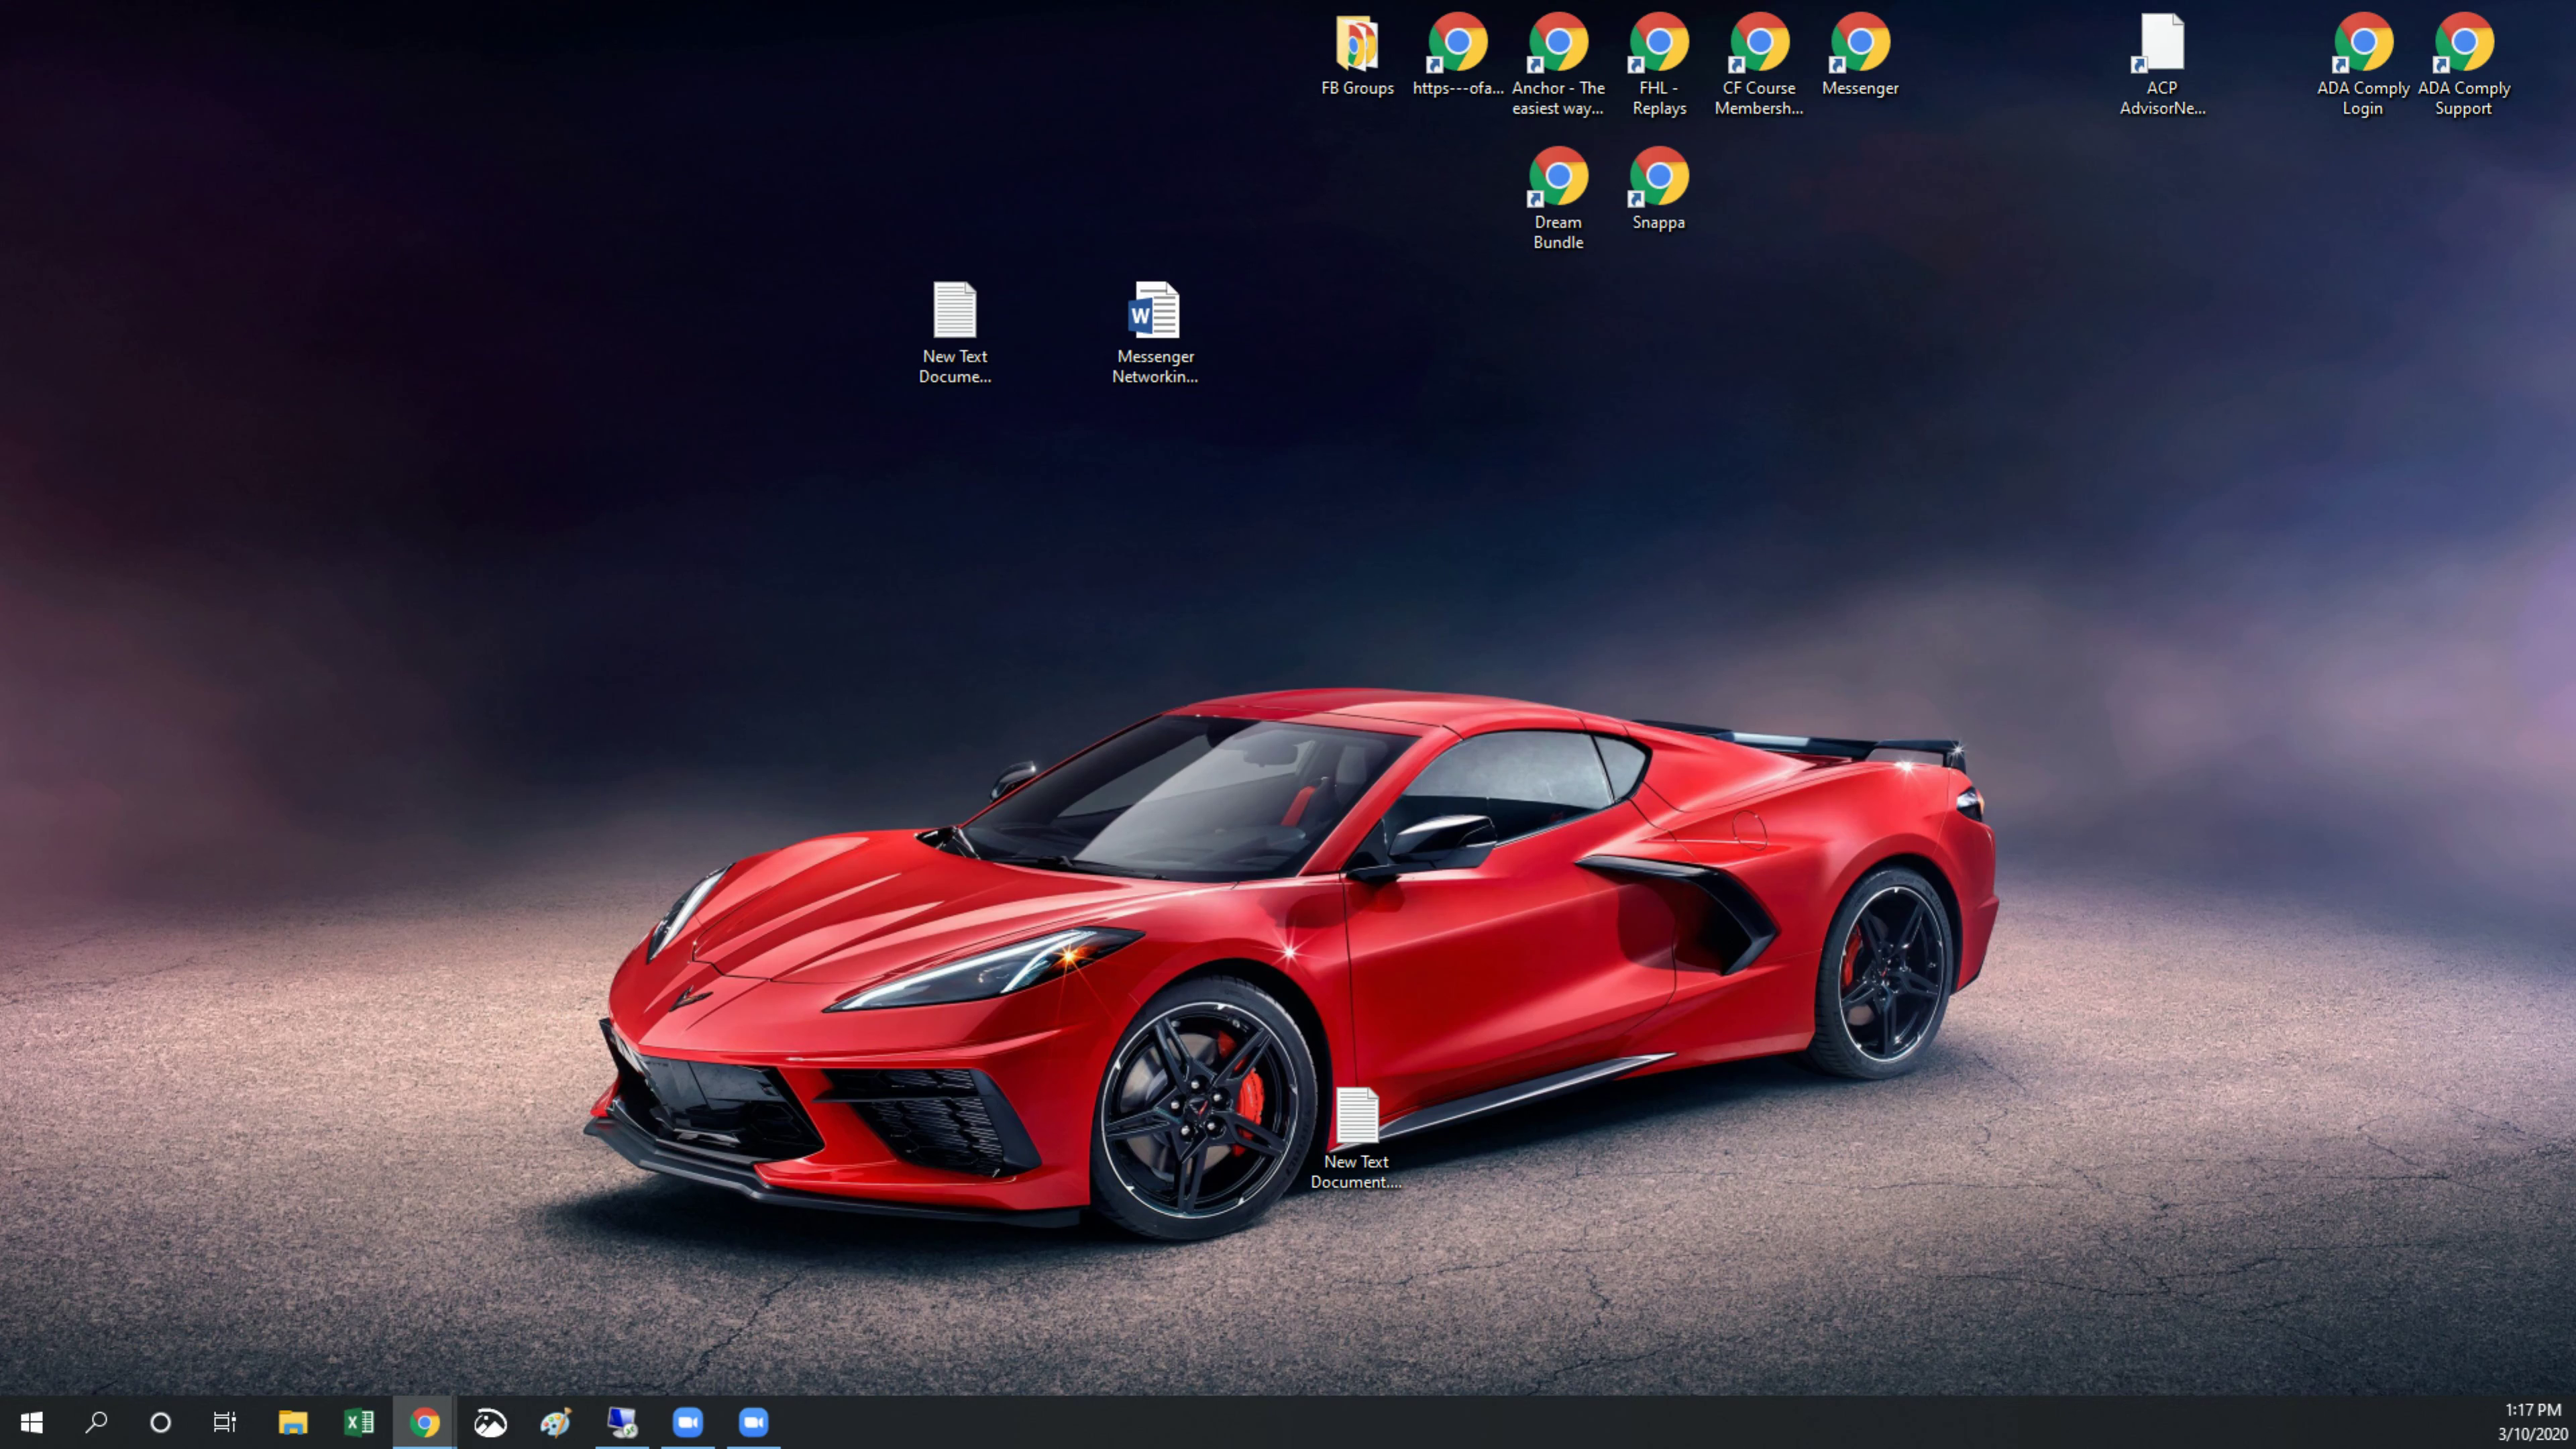Select the Snappa Chrome shortcut
The height and width of the screenshot is (1449, 2576).
(x=1659, y=190)
